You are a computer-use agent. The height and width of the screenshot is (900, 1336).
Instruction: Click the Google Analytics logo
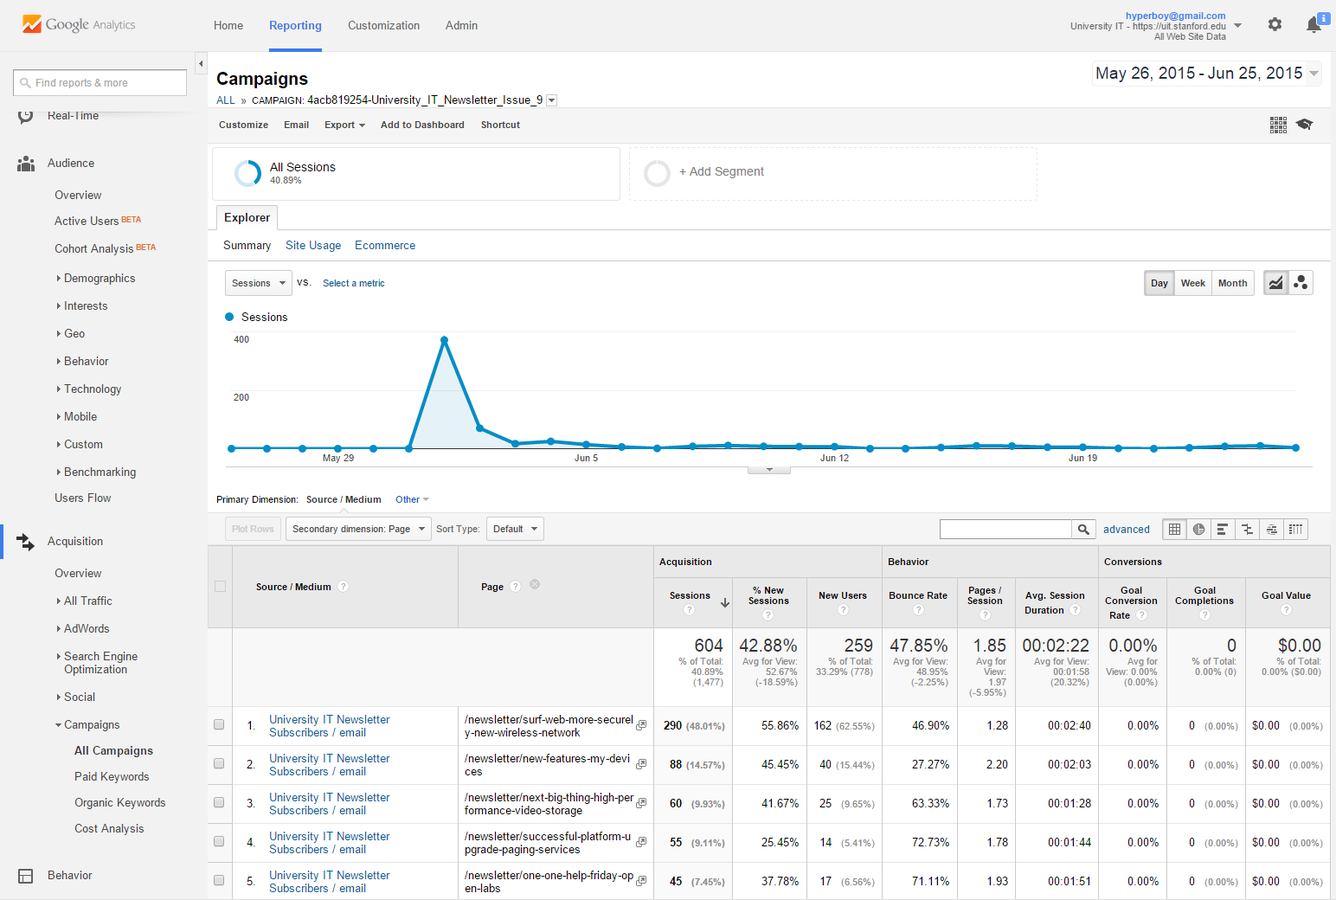tap(79, 24)
